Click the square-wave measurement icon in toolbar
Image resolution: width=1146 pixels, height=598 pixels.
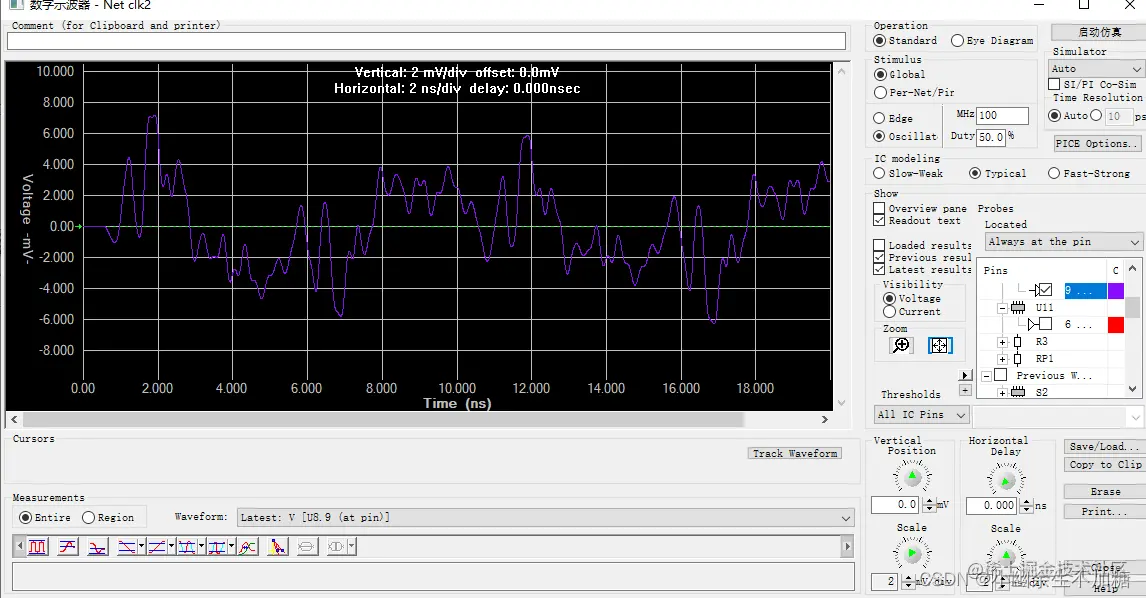click(x=37, y=547)
